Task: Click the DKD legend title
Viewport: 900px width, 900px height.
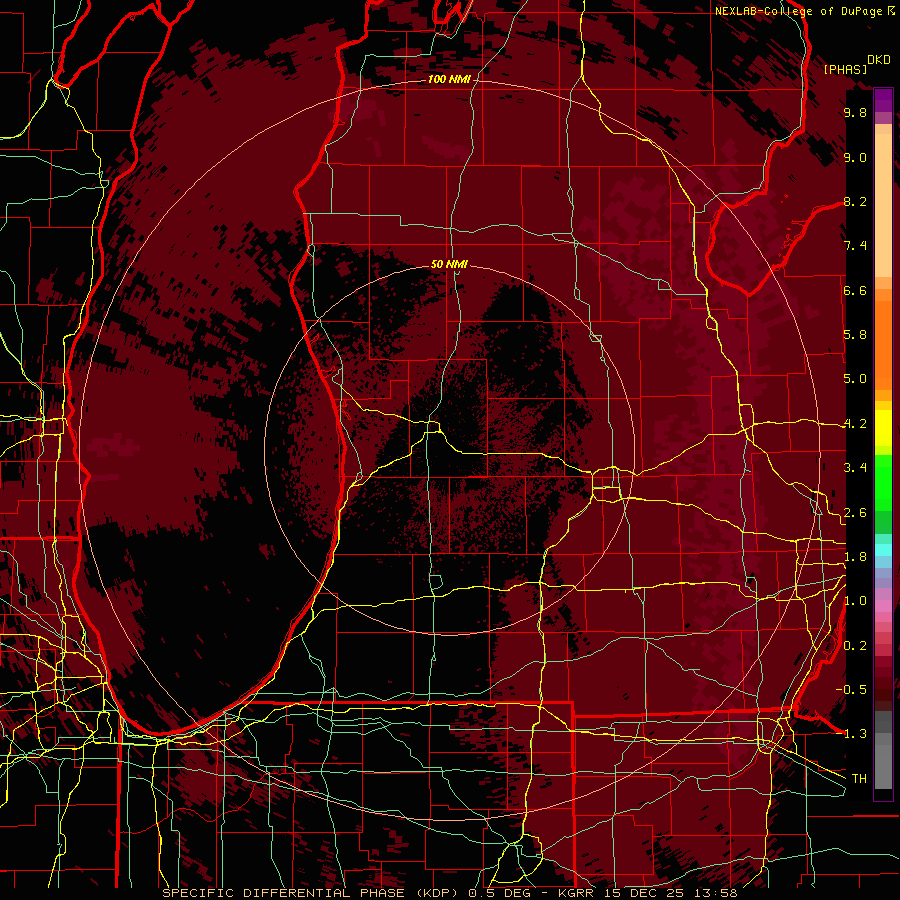Action: coord(879,60)
